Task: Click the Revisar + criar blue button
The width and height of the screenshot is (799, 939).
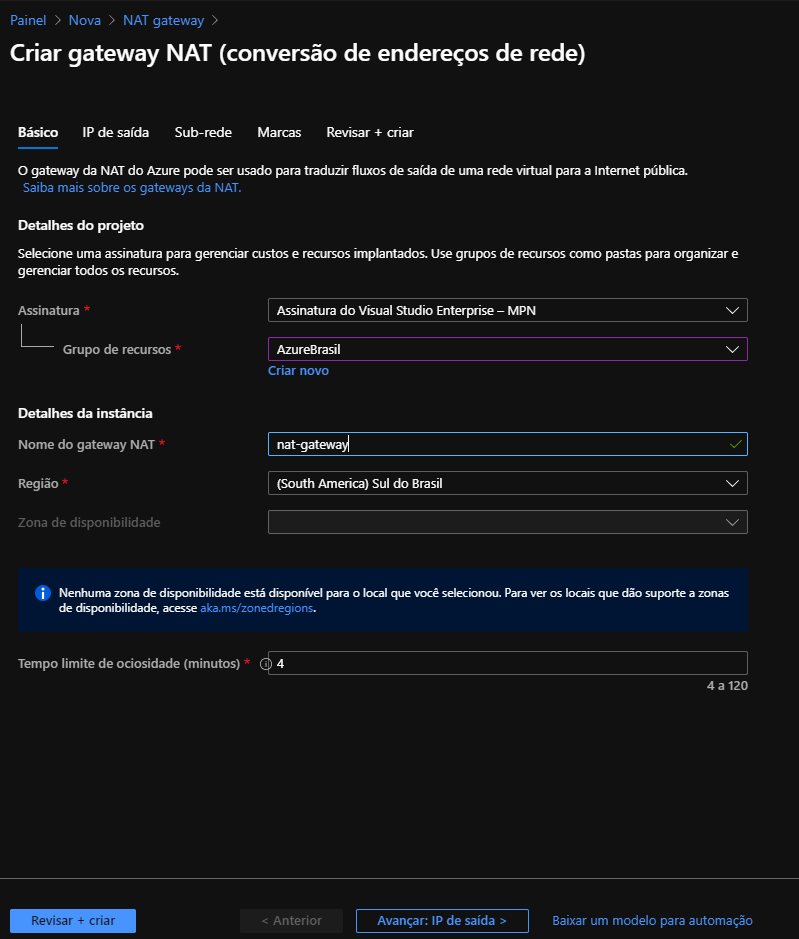Action: click(73, 920)
